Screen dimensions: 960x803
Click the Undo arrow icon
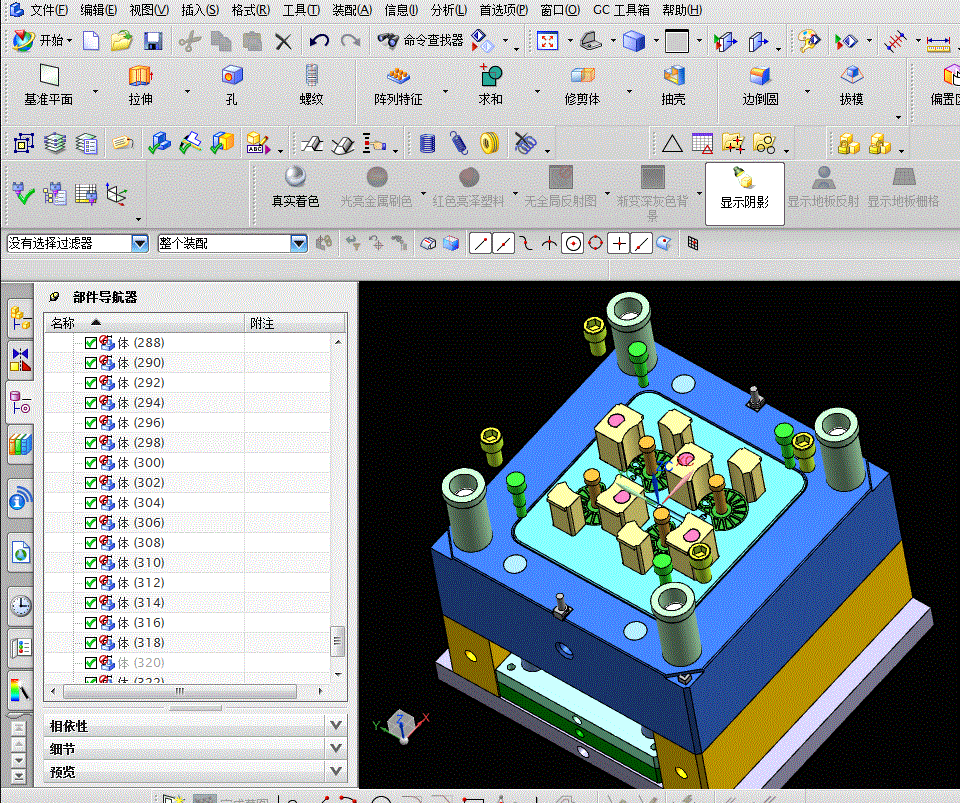319,41
